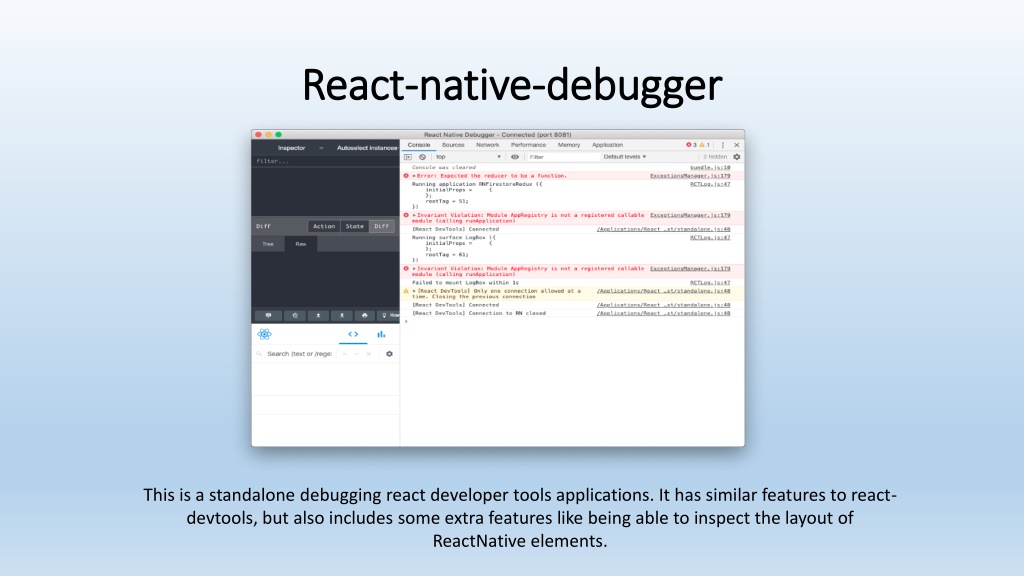Image resolution: width=1024 pixels, height=576 pixels.
Task: Open standalone.js:48 link on 'Connection to RN closed' row
Action: point(664,313)
